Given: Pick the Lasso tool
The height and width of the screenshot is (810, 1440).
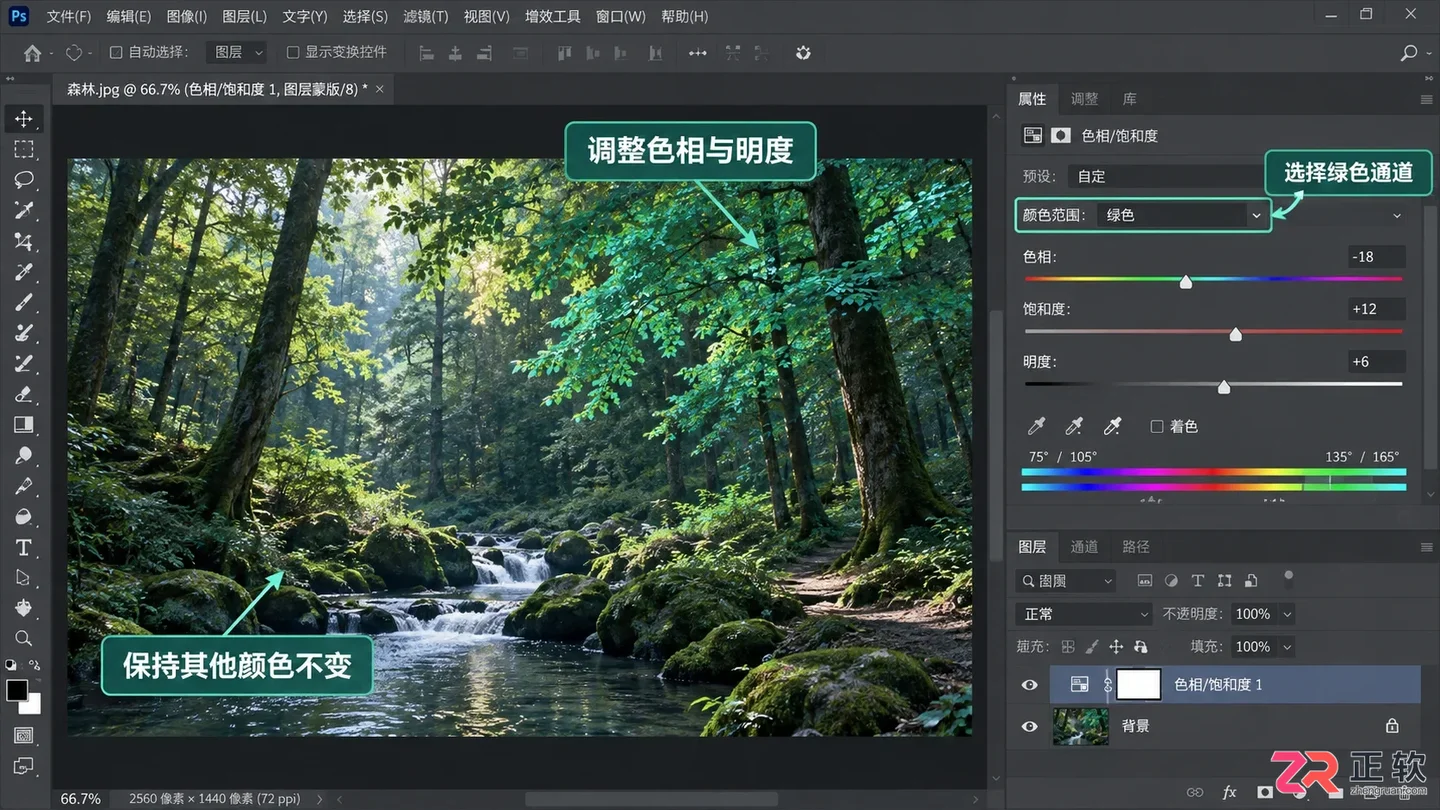Looking at the screenshot, I should [x=24, y=180].
